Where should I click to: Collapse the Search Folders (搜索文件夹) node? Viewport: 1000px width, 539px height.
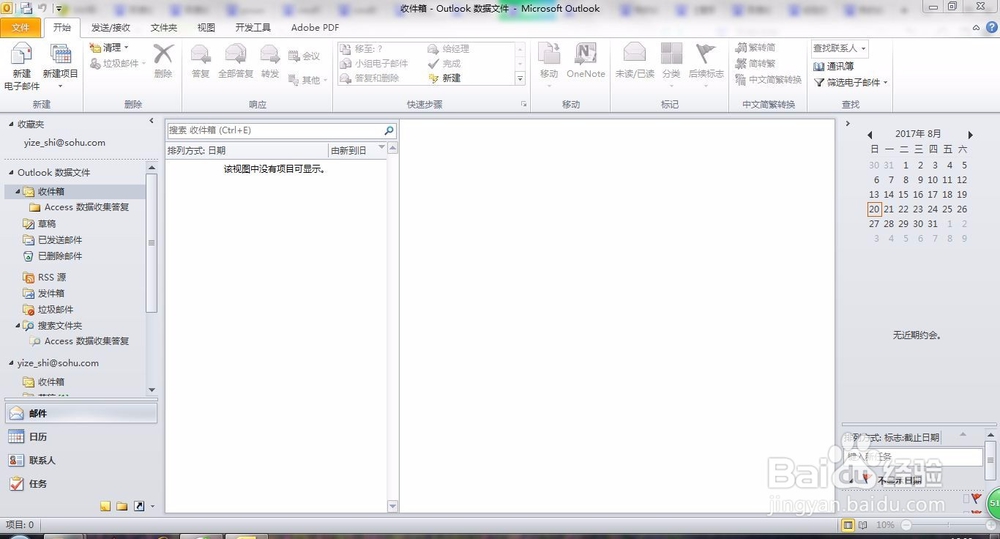coord(18,325)
